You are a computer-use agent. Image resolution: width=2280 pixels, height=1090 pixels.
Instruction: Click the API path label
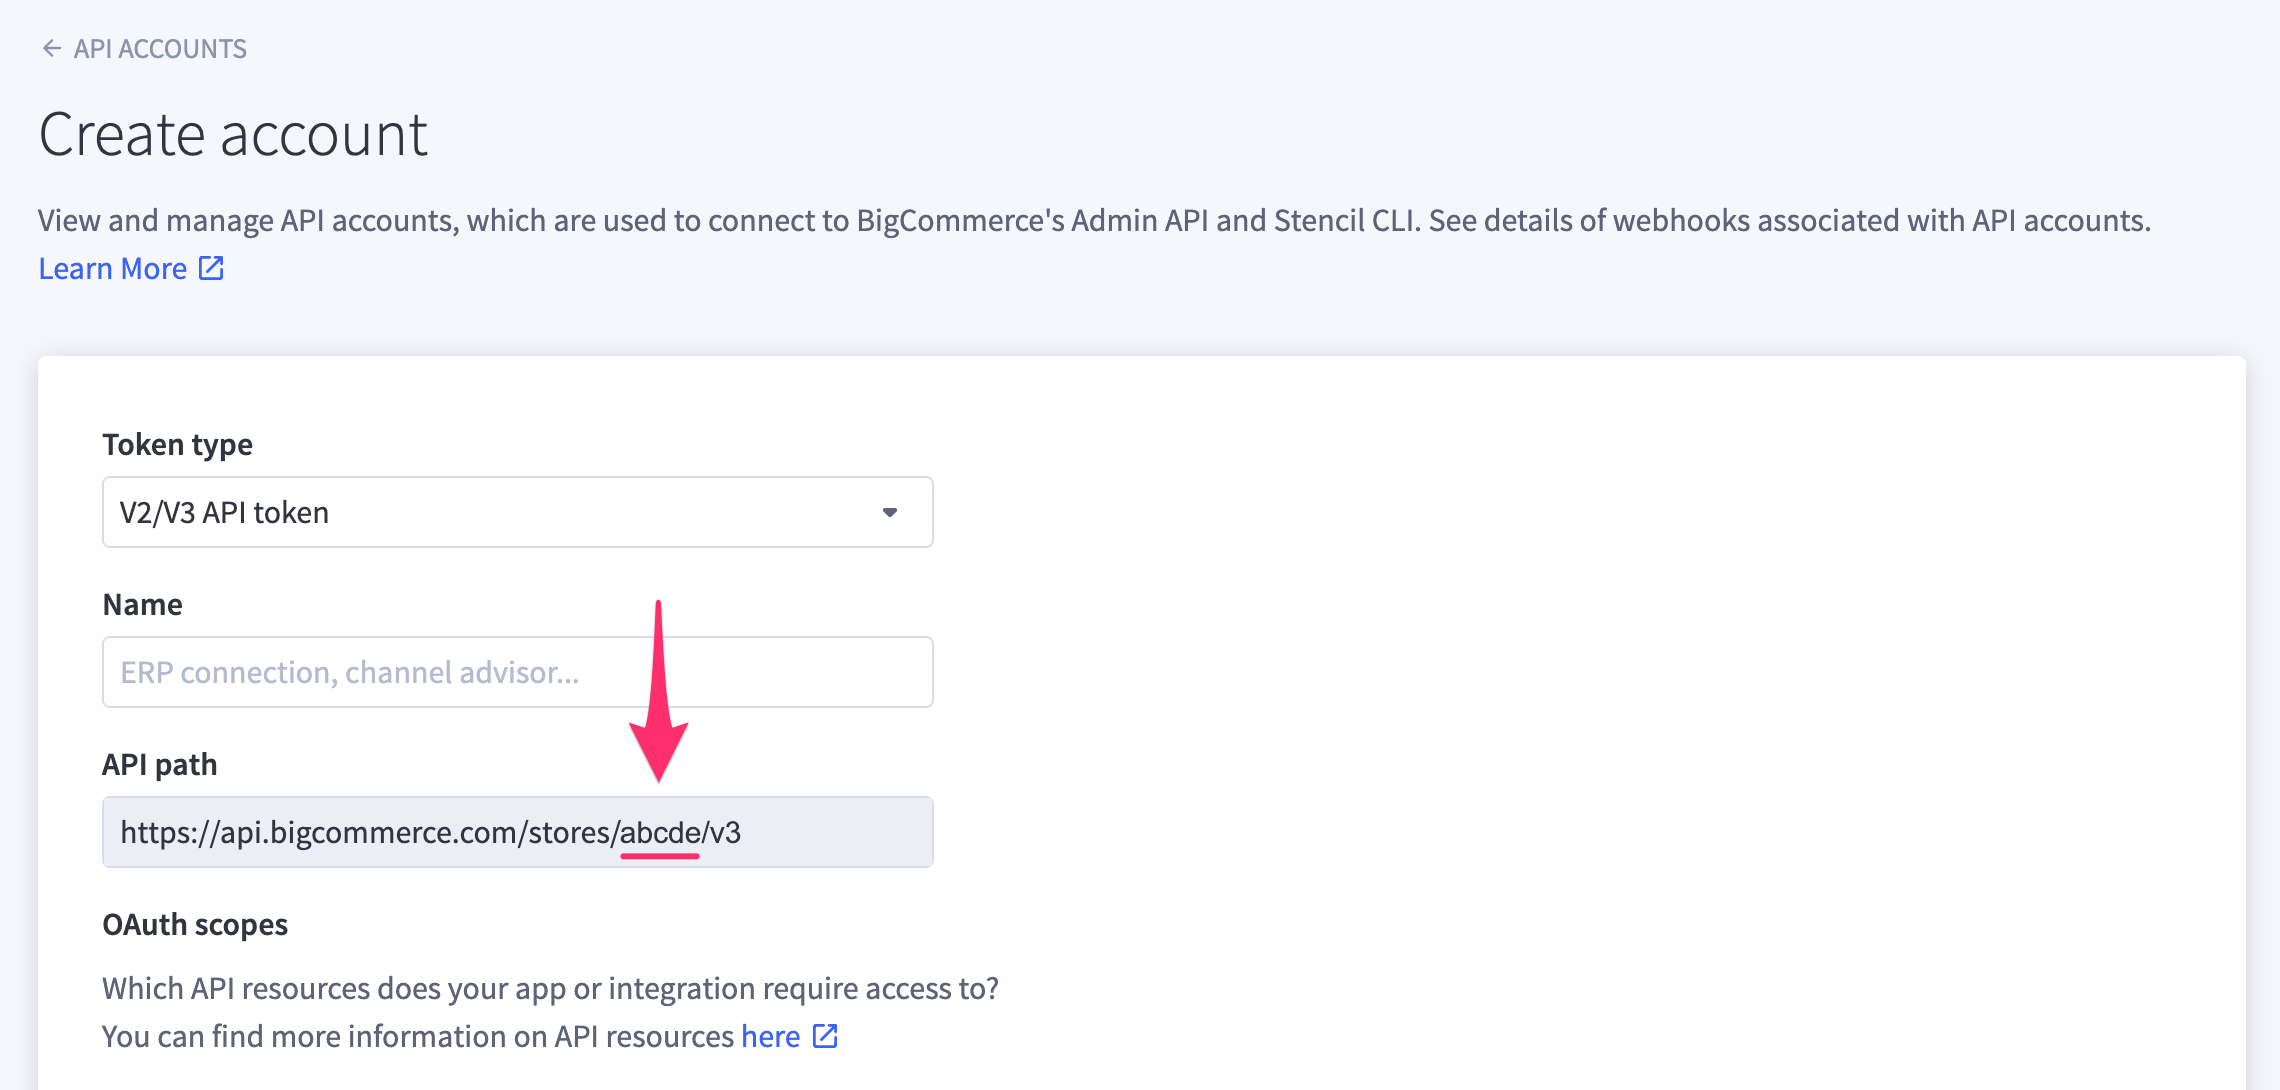point(160,765)
